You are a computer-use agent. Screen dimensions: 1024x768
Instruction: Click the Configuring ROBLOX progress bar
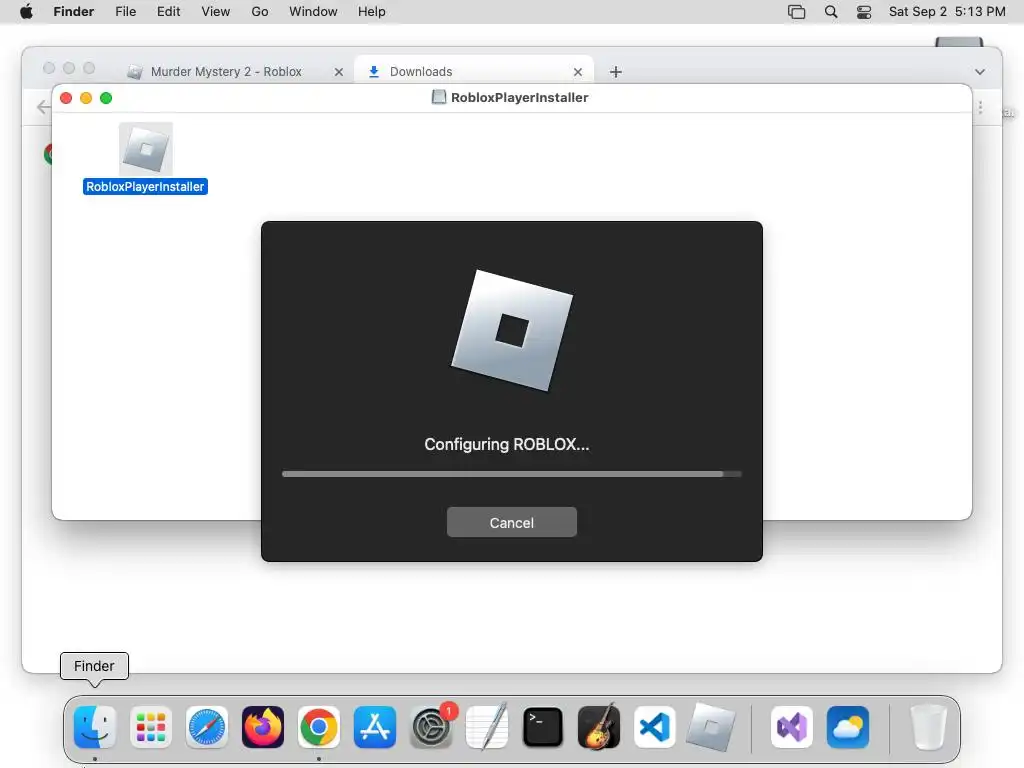point(512,474)
